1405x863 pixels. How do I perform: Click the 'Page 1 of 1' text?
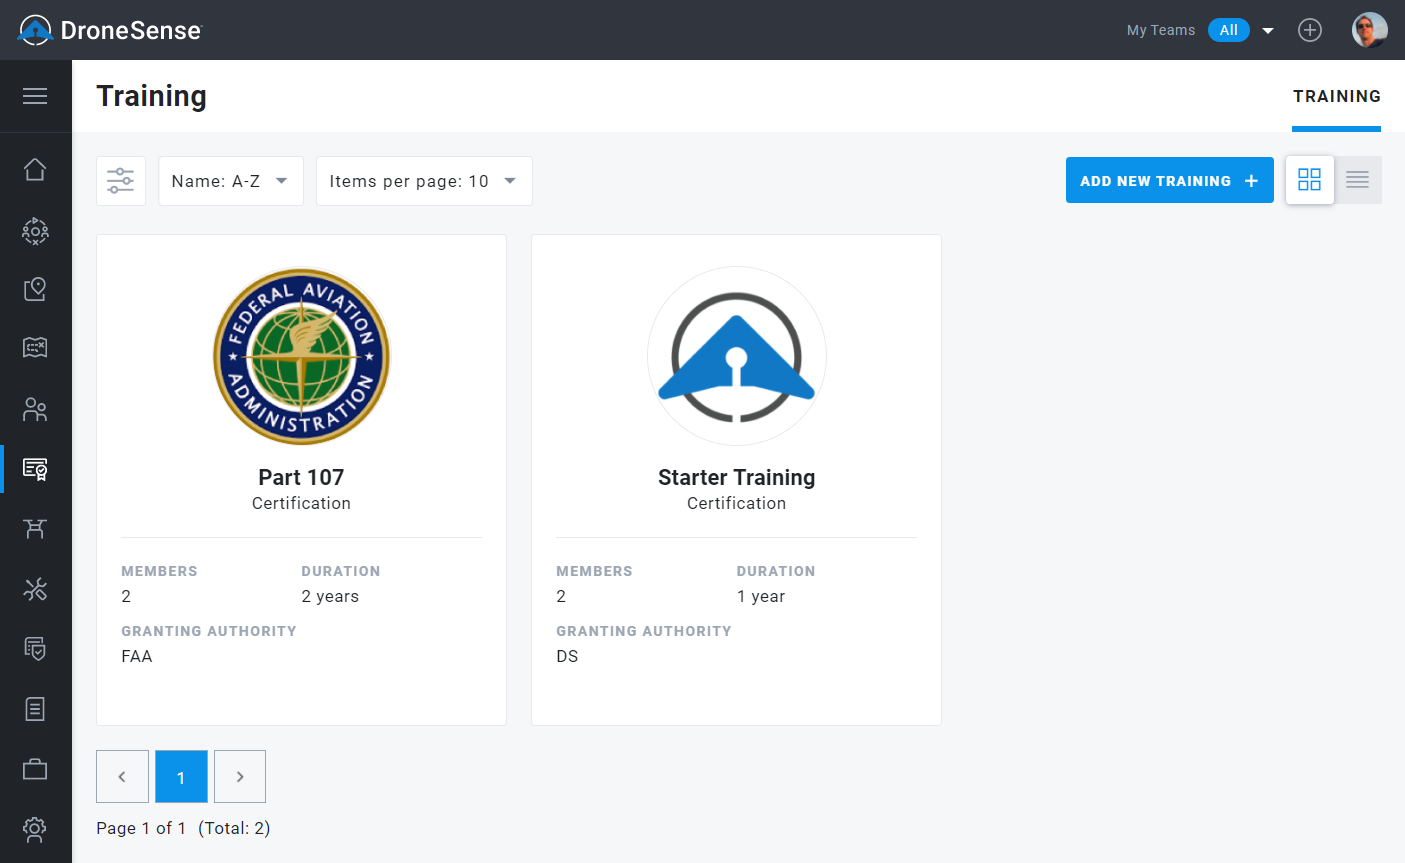141,828
